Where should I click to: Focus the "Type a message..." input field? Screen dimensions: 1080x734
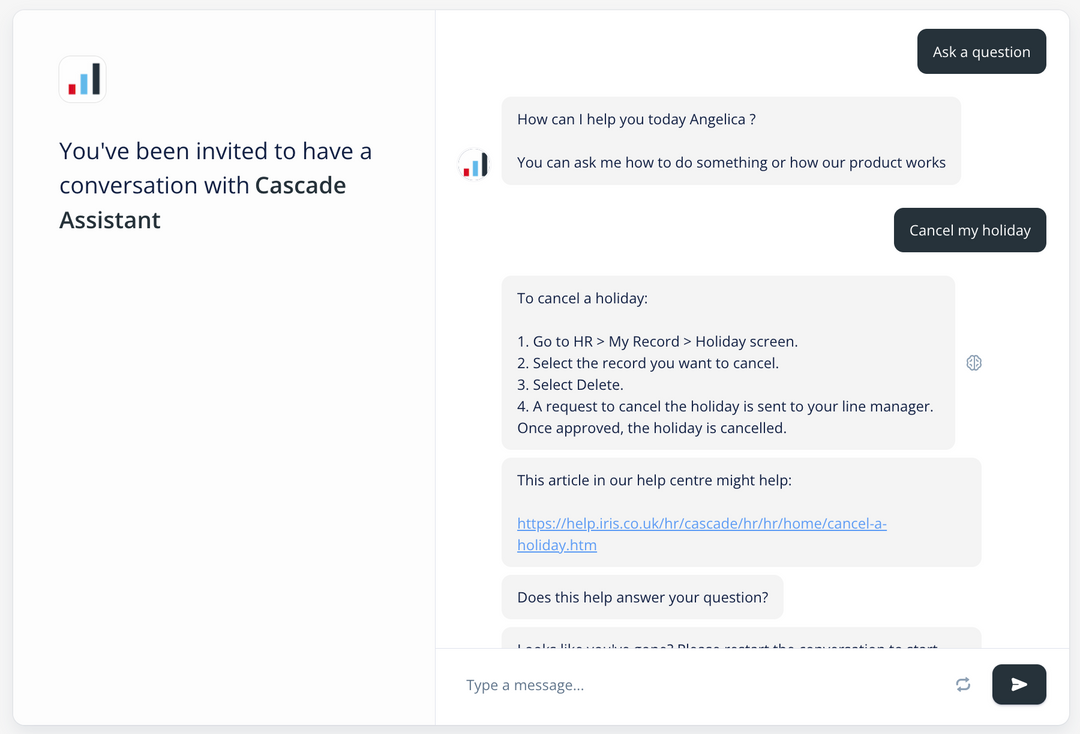coord(700,685)
